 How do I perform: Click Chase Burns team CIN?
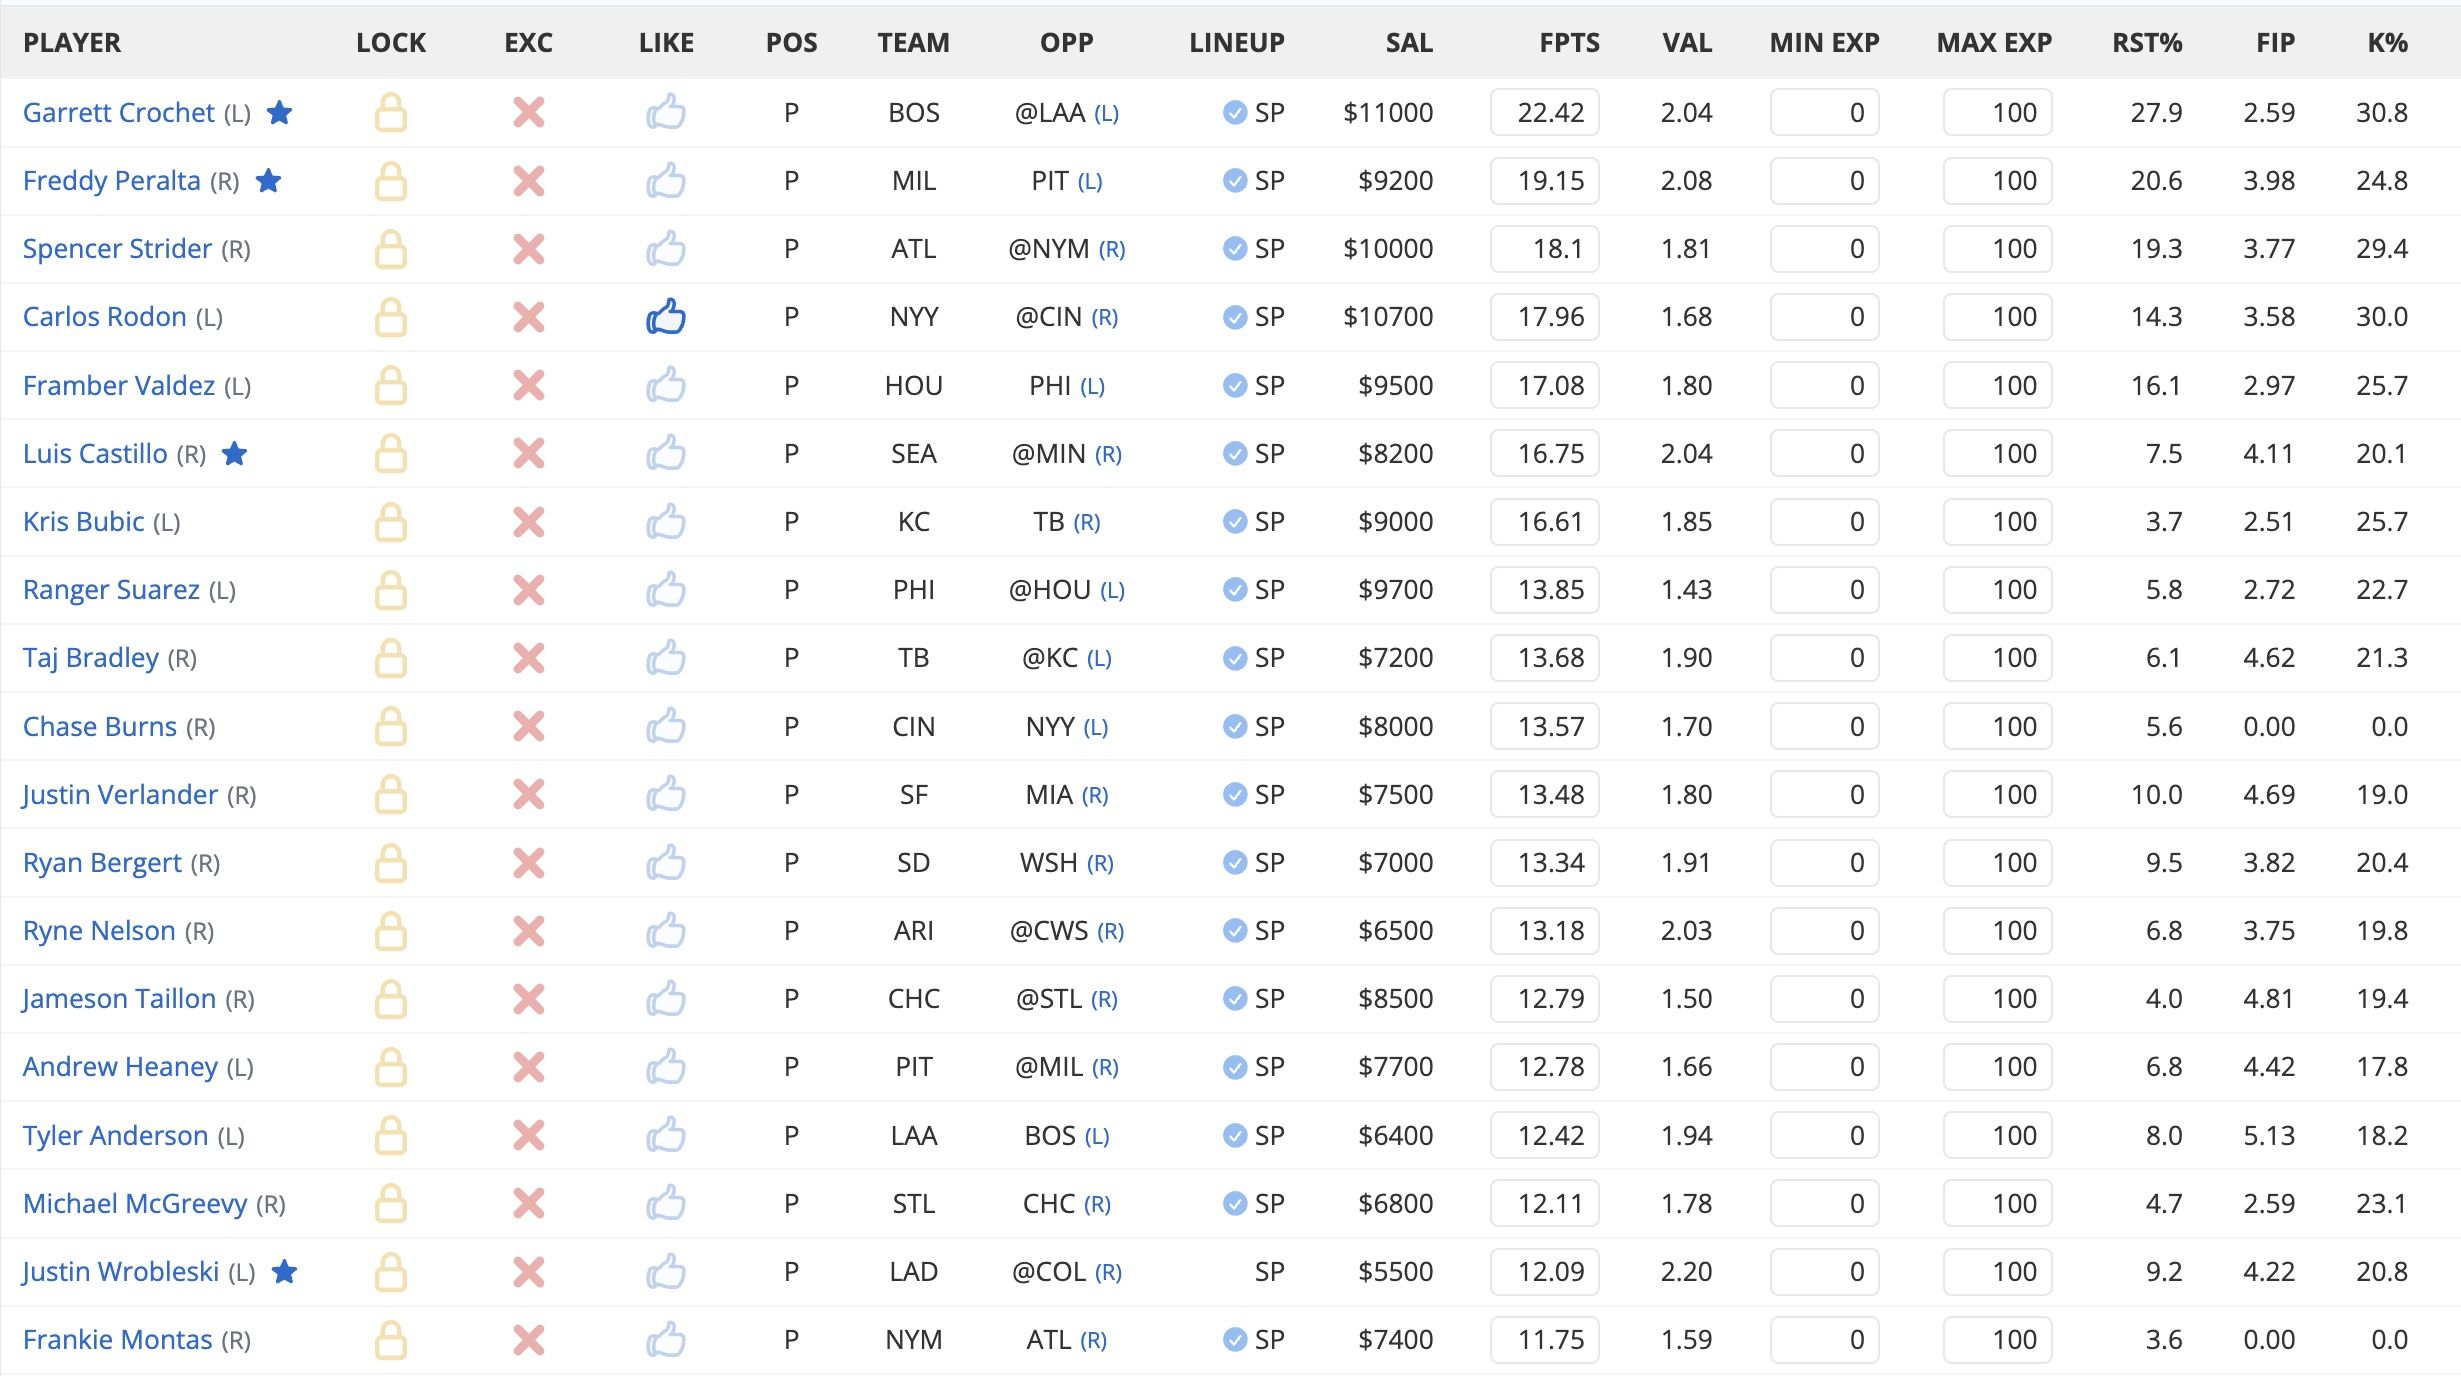(x=913, y=727)
